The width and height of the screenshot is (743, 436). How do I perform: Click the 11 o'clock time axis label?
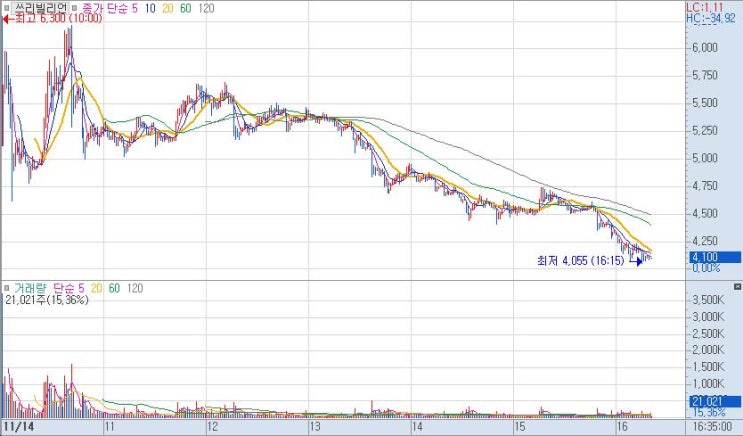click(x=109, y=427)
